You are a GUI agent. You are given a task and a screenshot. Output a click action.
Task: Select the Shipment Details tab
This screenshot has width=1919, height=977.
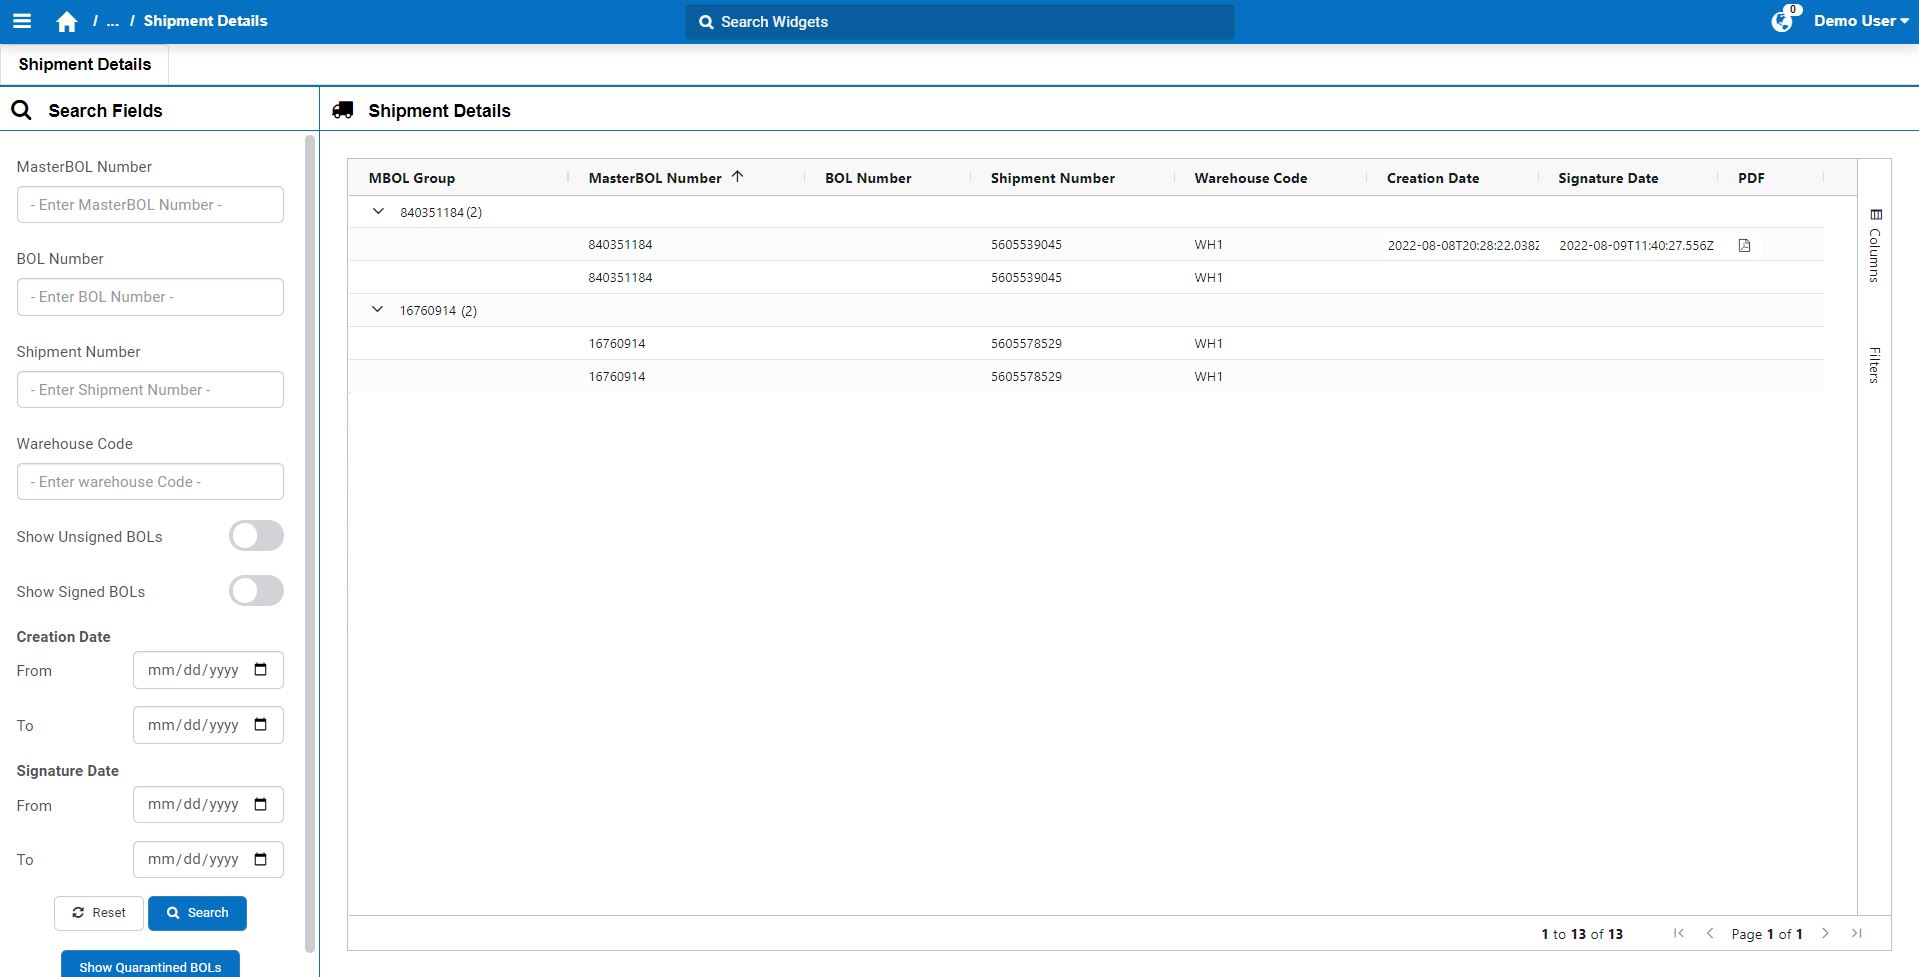[85, 64]
